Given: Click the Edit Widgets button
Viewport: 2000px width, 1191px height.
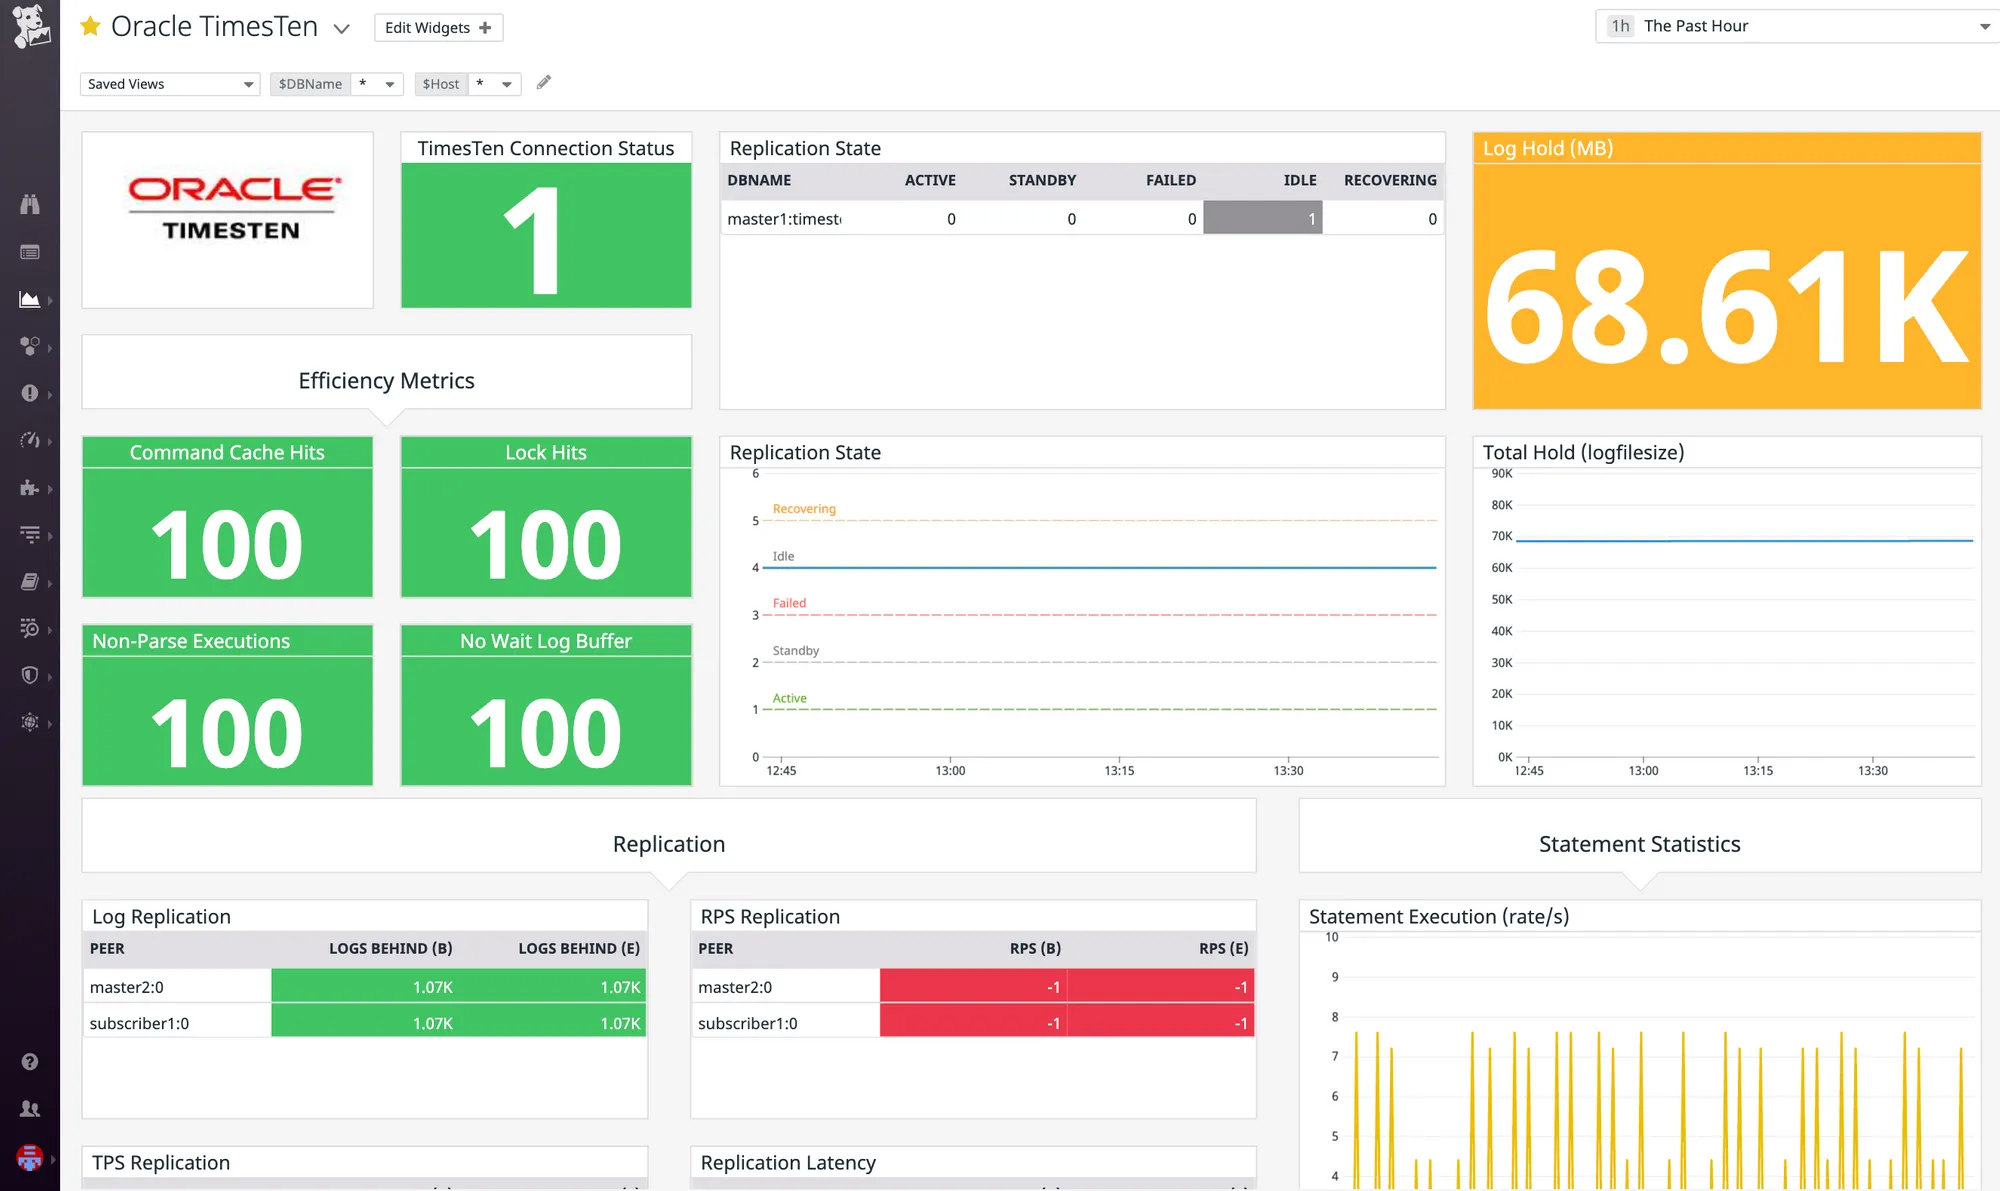Looking at the screenshot, I should (x=438, y=27).
